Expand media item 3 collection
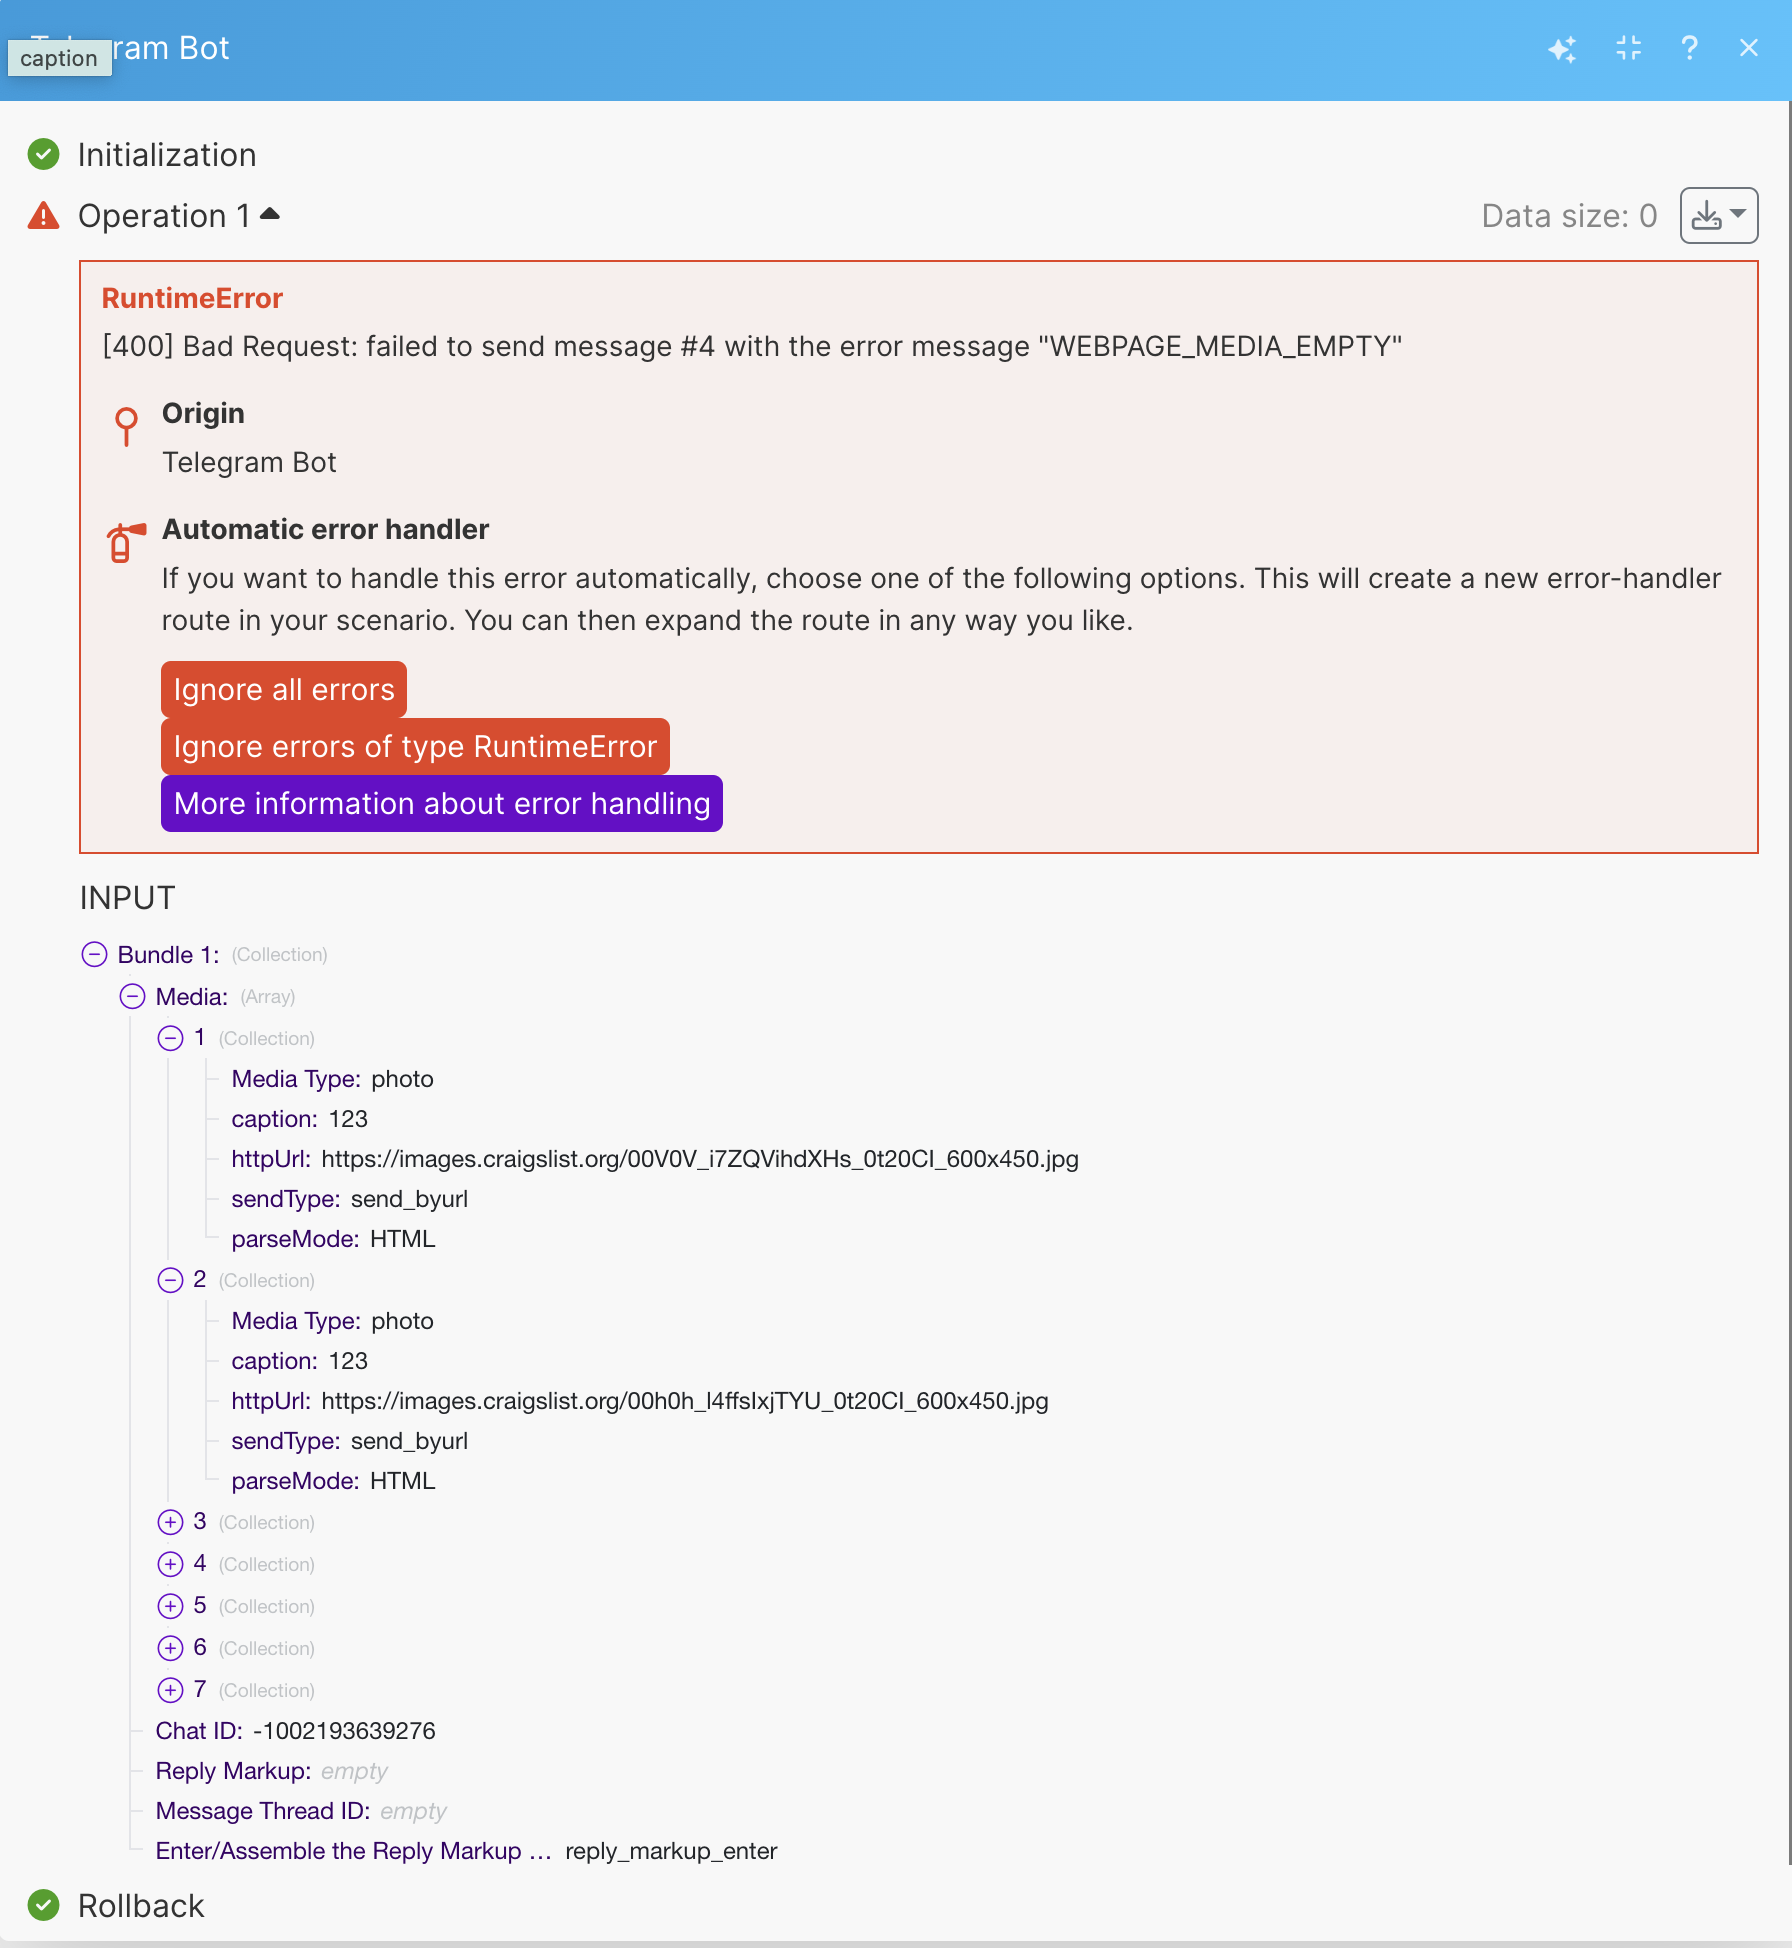Screen dimensions: 1792x1948 coord(170,1522)
